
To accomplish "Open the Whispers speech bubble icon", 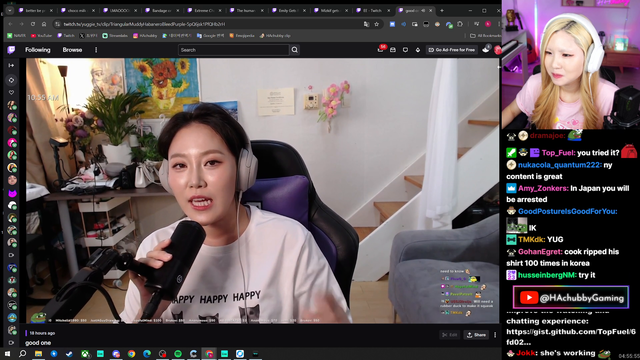I will tap(405, 50).
